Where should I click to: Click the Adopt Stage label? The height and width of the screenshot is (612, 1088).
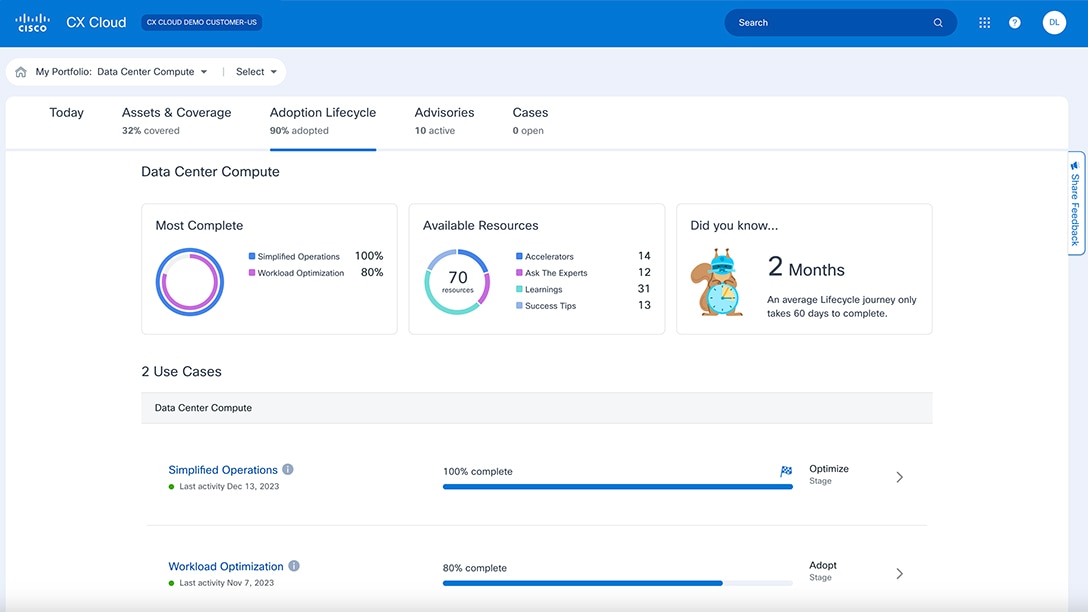click(x=823, y=570)
